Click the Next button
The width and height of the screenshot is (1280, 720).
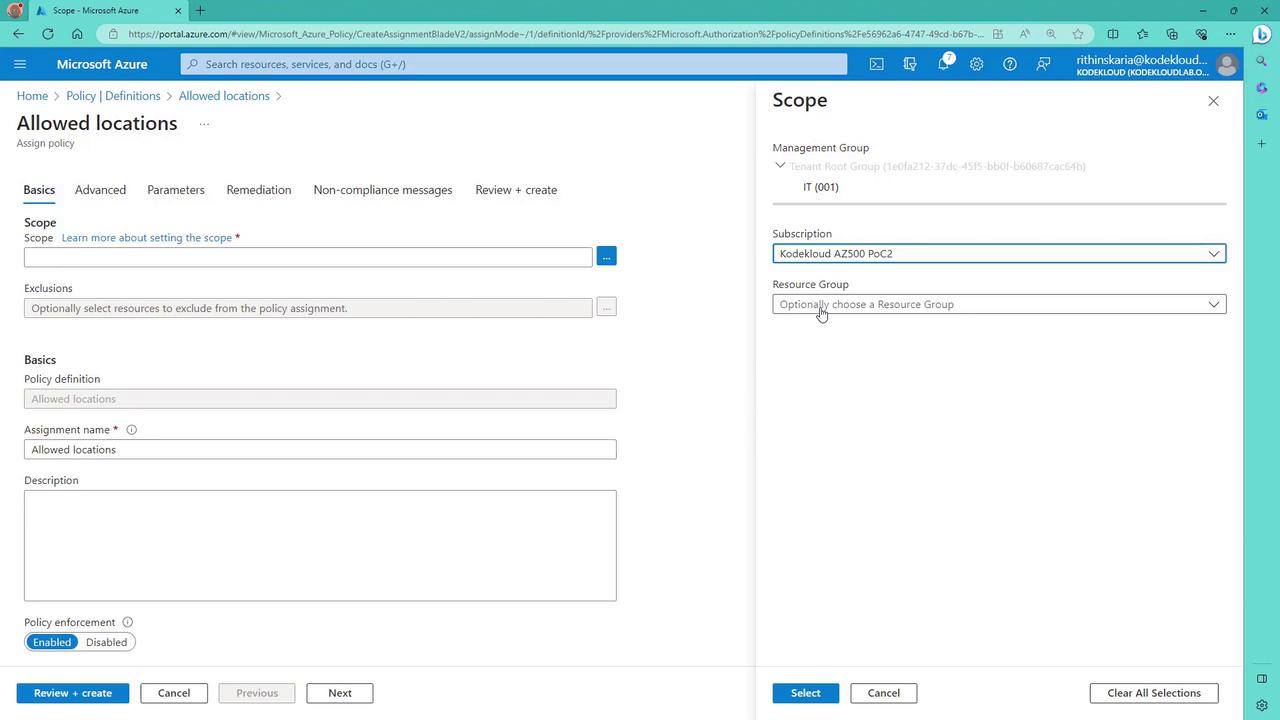coord(340,693)
